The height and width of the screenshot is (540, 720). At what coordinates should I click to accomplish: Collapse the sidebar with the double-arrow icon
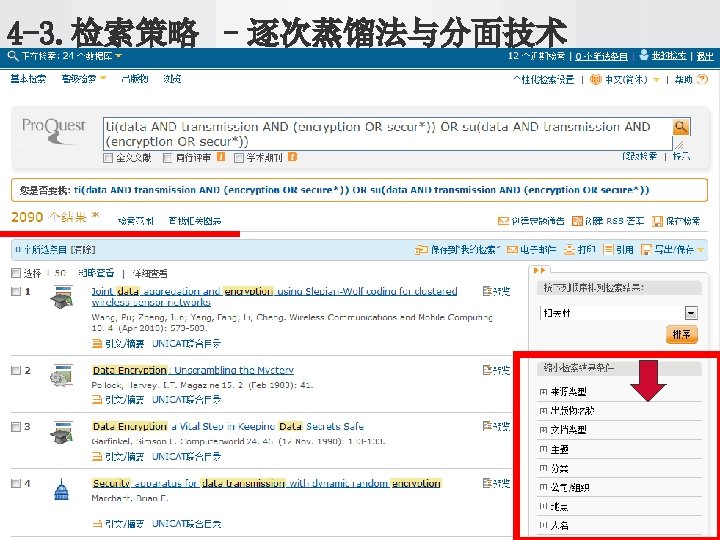pos(539,270)
